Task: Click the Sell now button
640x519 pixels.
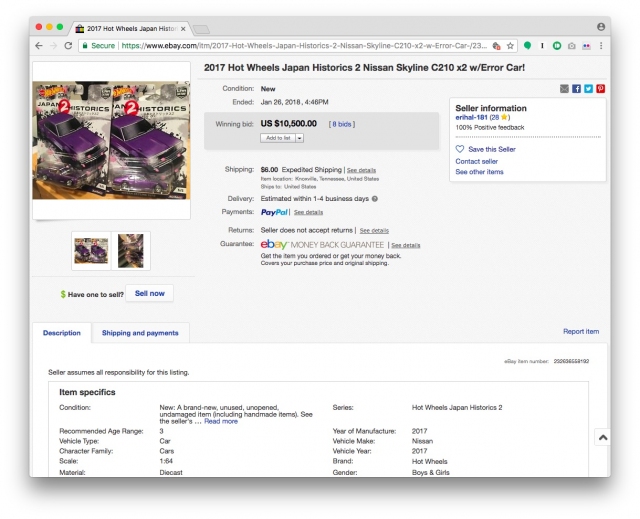Action: pyautogui.click(x=149, y=293)
